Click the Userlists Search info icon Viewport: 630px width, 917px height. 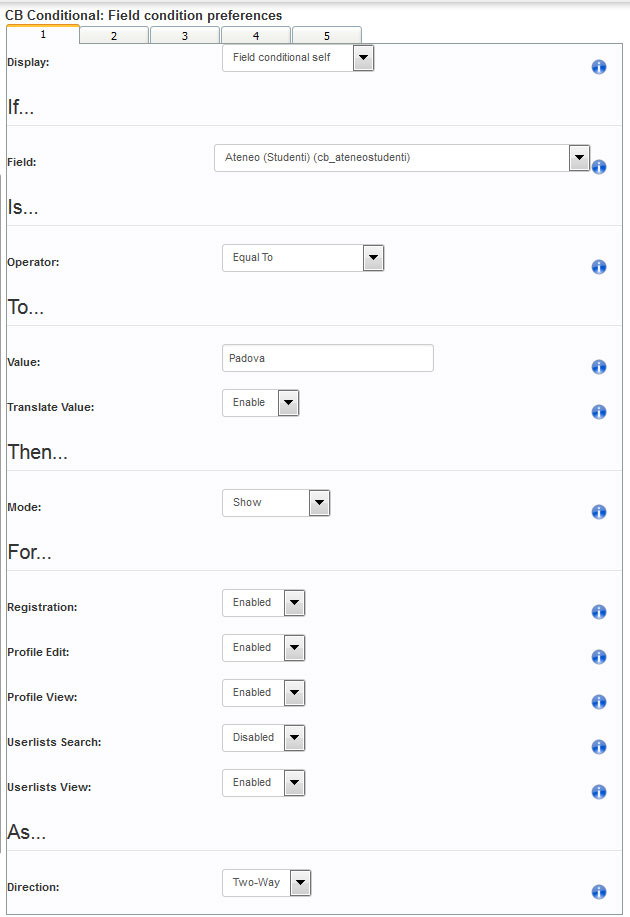coord(598,747)
